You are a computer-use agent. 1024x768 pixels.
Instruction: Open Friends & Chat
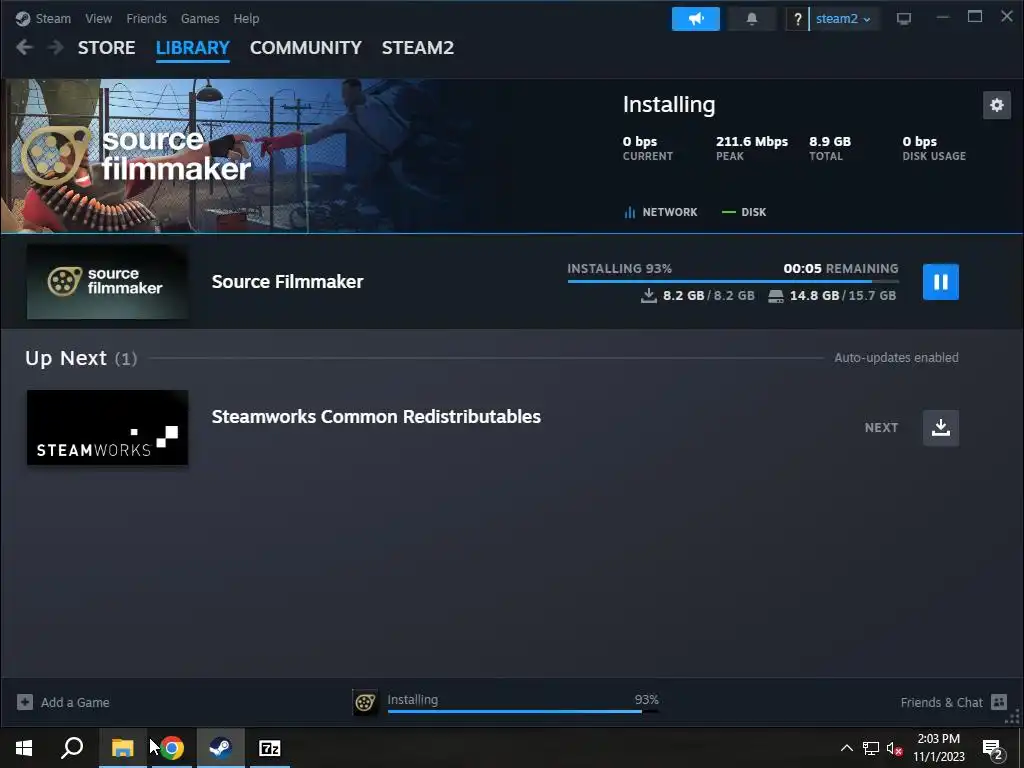953,702
